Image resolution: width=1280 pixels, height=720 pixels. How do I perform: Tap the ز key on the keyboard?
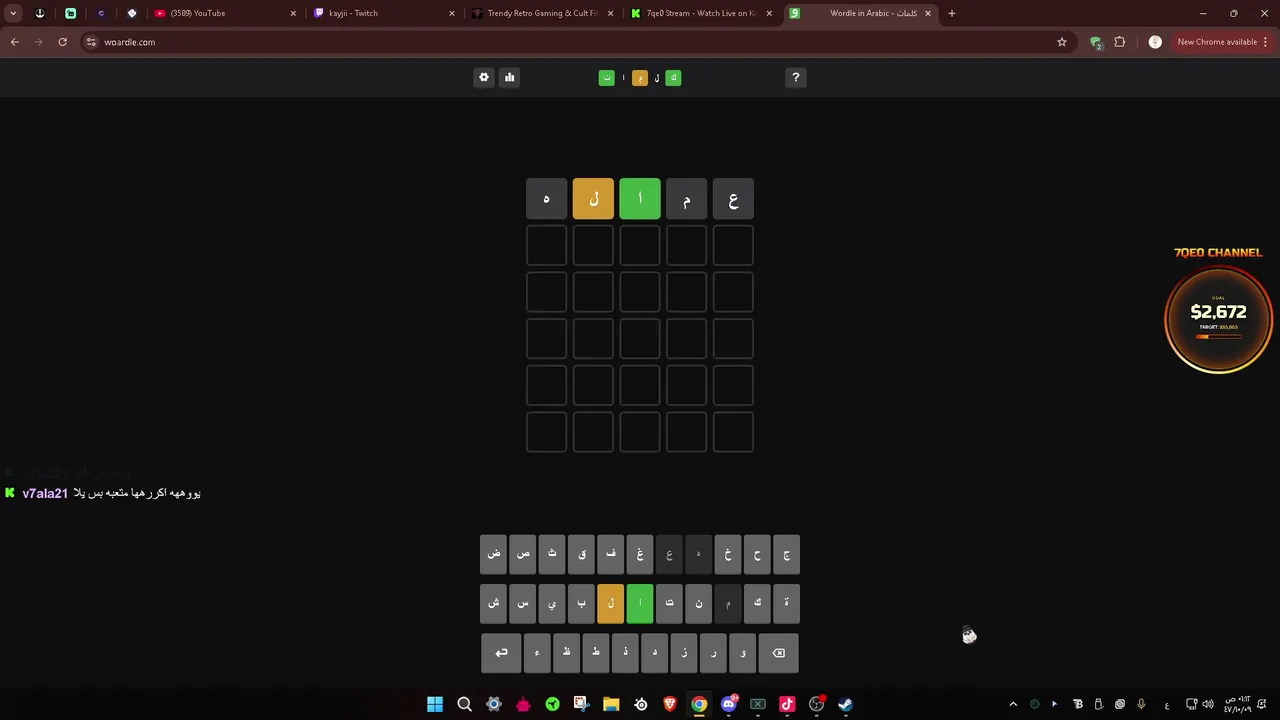(684, 653)
